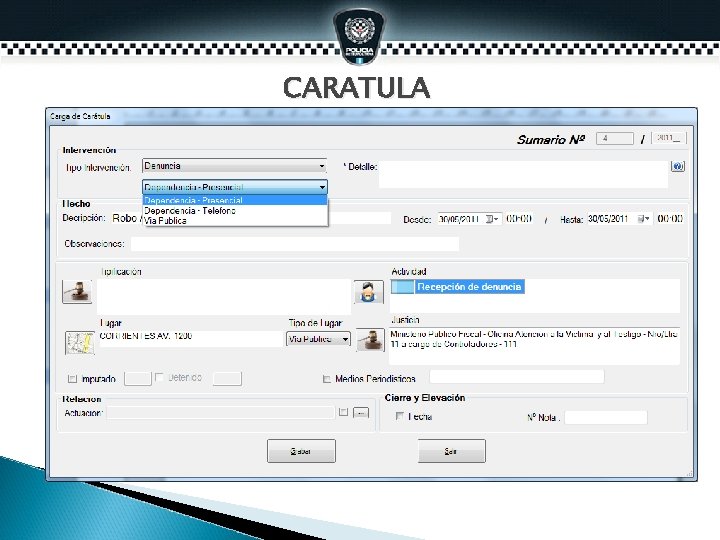Click the Lugar field CORRIENTES AV. 1200

191,339
